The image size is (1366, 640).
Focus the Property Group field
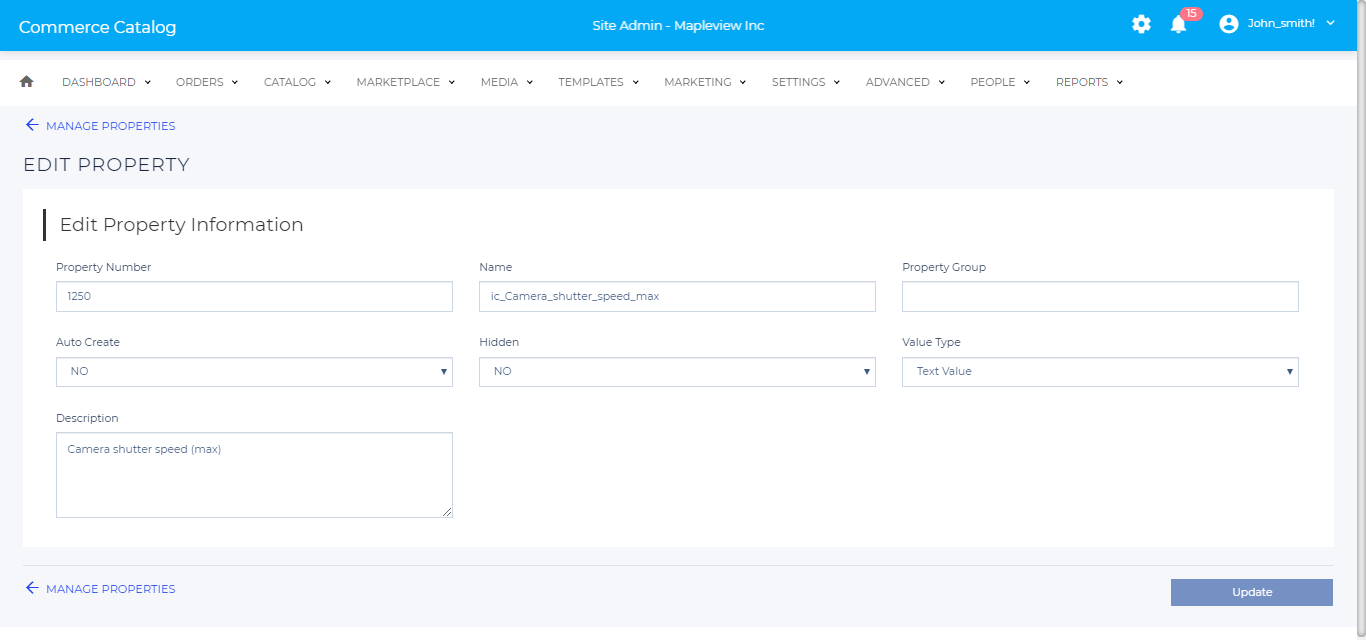click(x=1100, y=297)
